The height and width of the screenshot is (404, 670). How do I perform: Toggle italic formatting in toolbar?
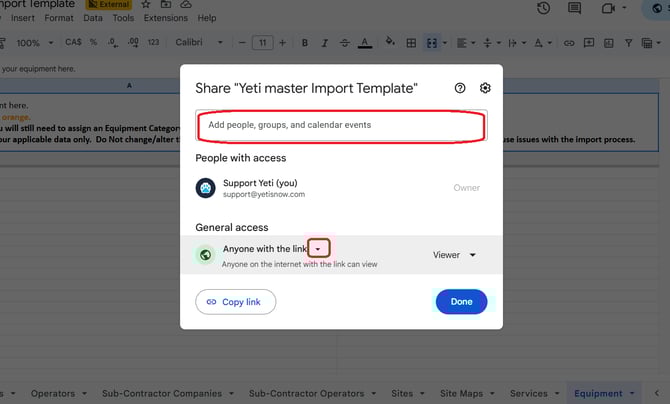click(323, 43)
